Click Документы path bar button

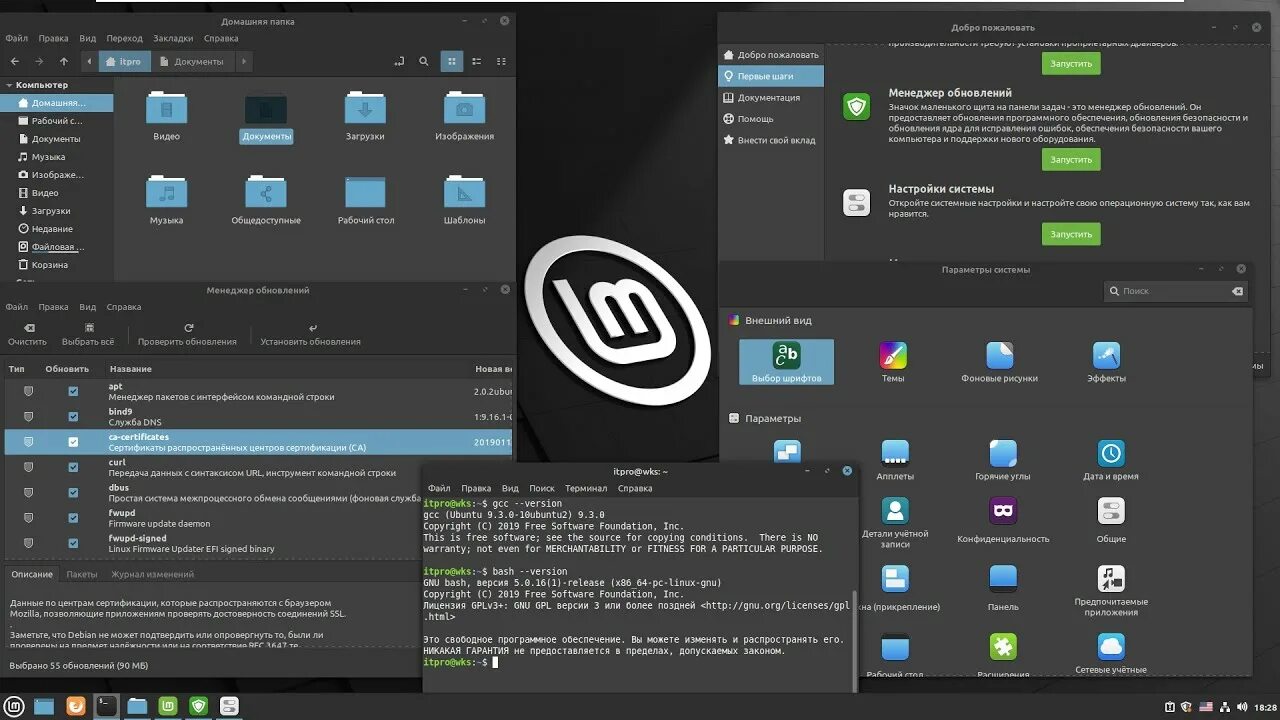tap(193, 61)
